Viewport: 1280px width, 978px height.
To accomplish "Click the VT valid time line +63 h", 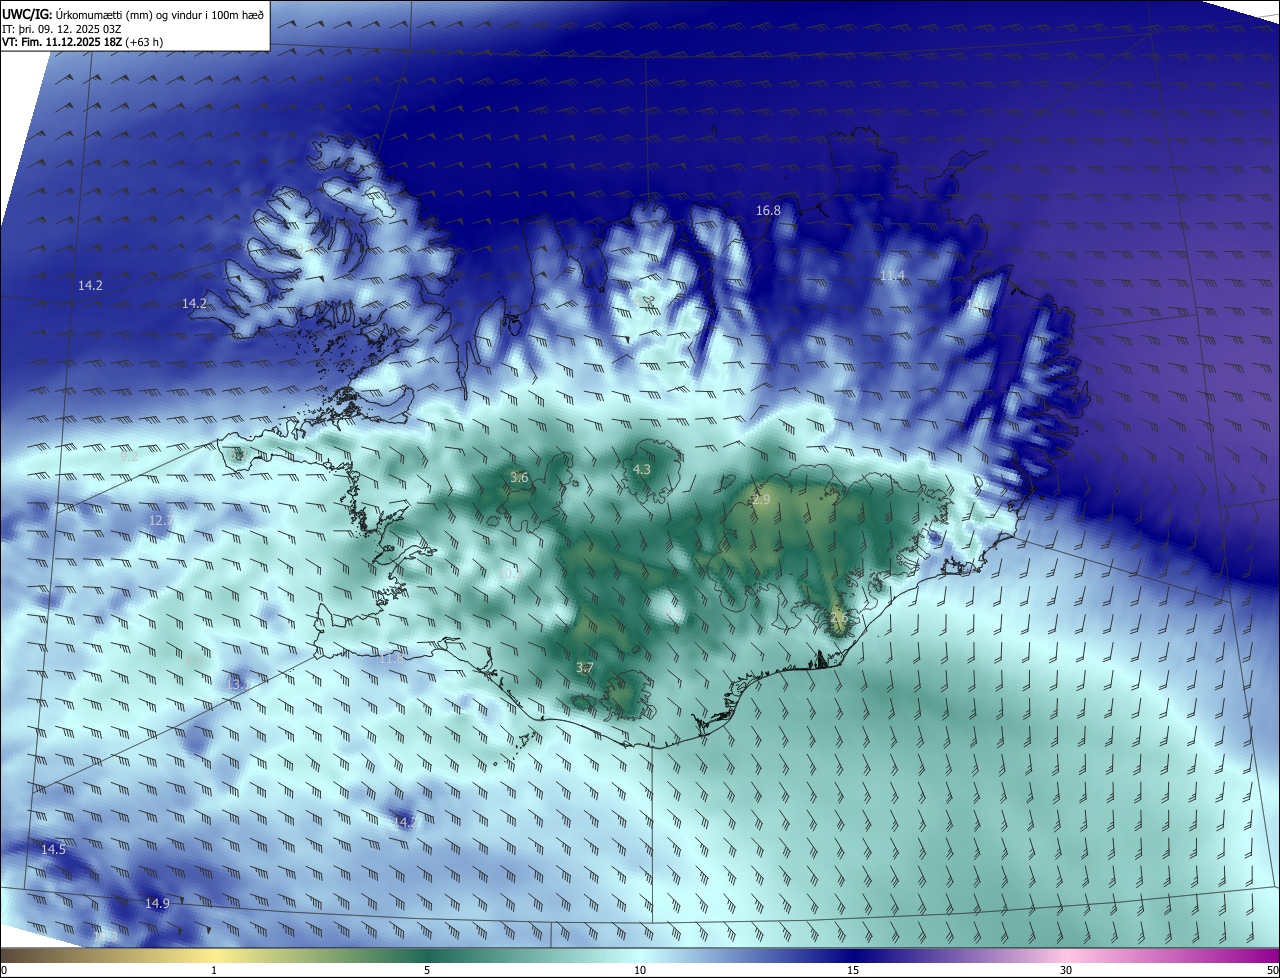I will [x=82, y=42].
